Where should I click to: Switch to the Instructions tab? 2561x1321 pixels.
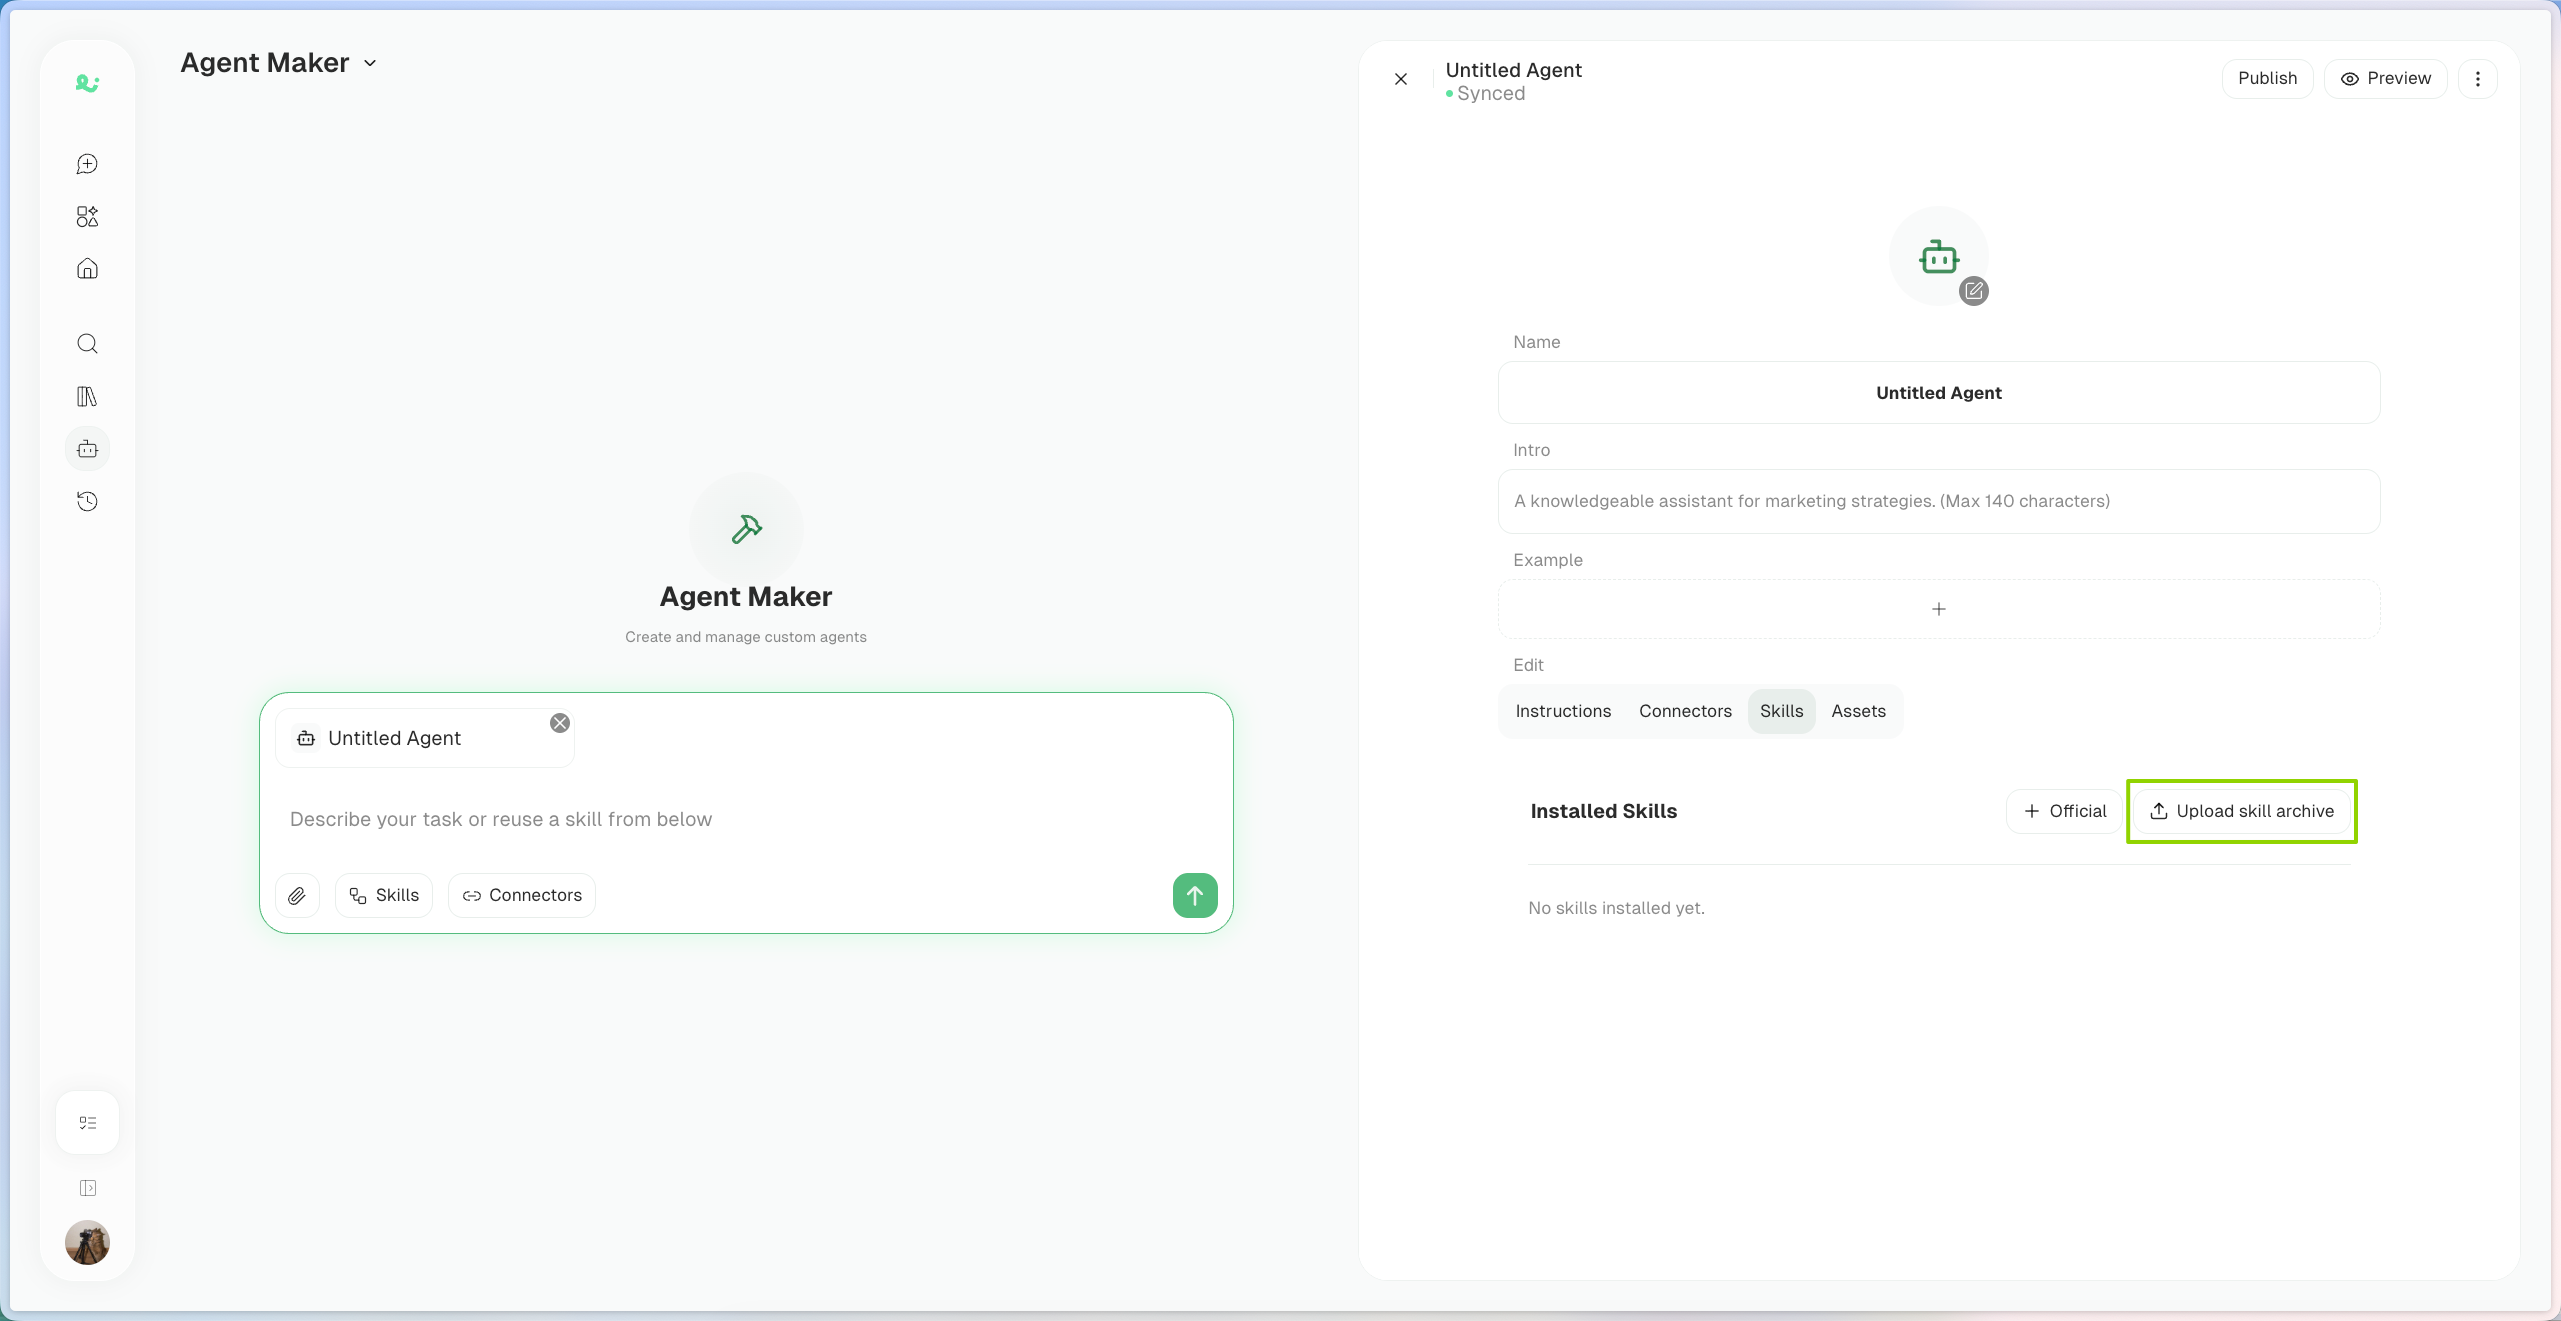1563,711
